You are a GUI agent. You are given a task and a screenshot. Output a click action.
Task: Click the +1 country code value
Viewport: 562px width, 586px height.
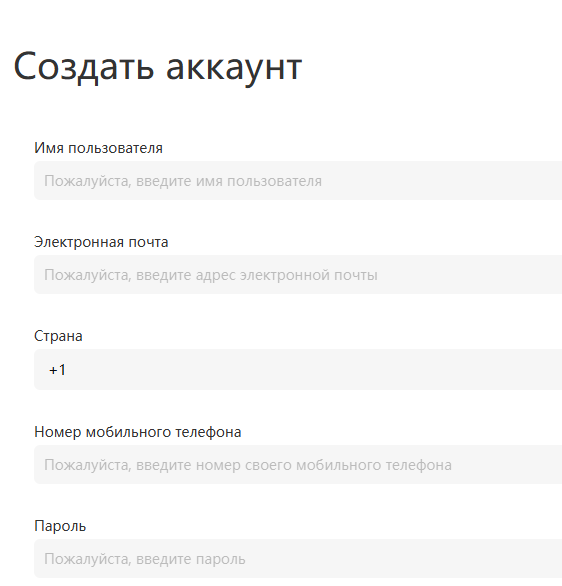click(58, 370)
